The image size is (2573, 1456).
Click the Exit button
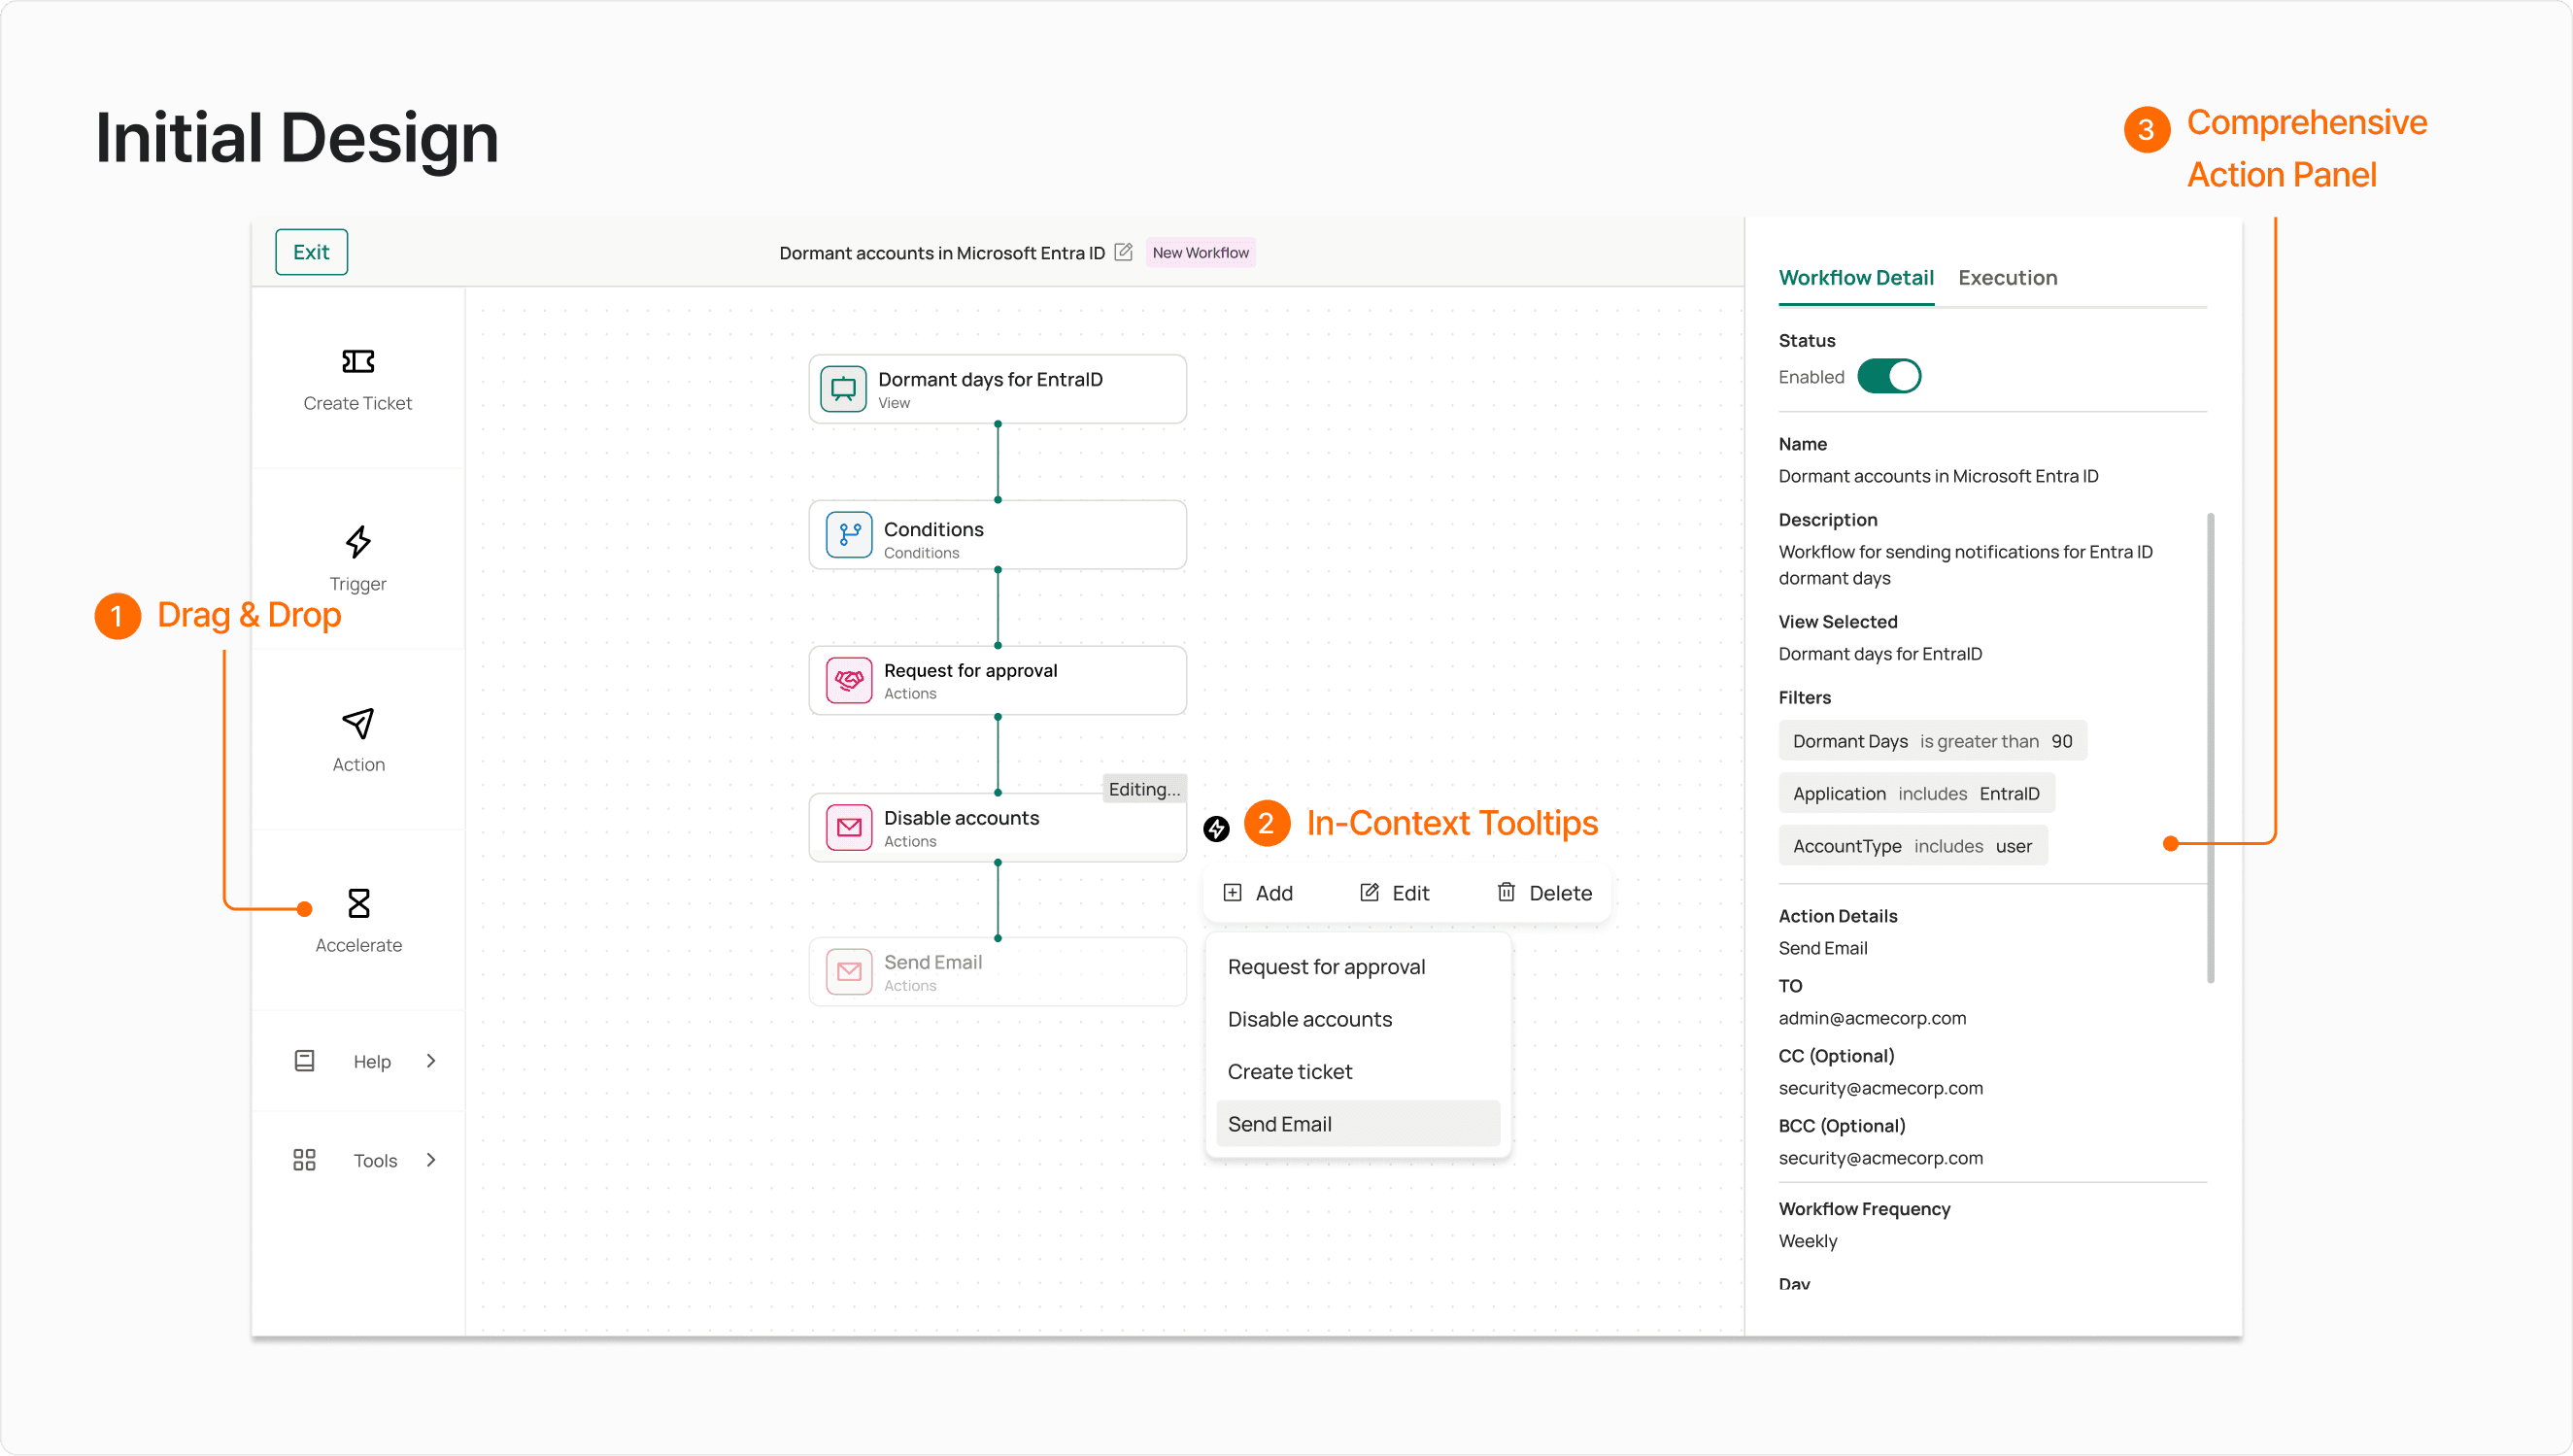(311, 252)
